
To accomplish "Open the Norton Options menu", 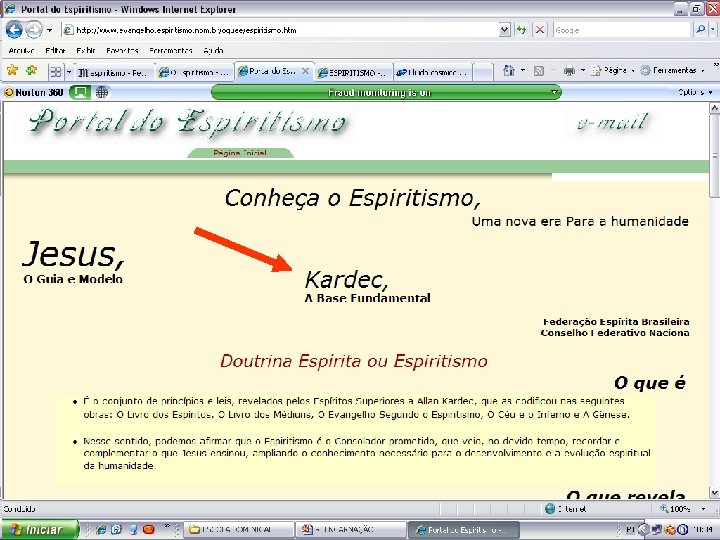I will (x=695, y=92).
